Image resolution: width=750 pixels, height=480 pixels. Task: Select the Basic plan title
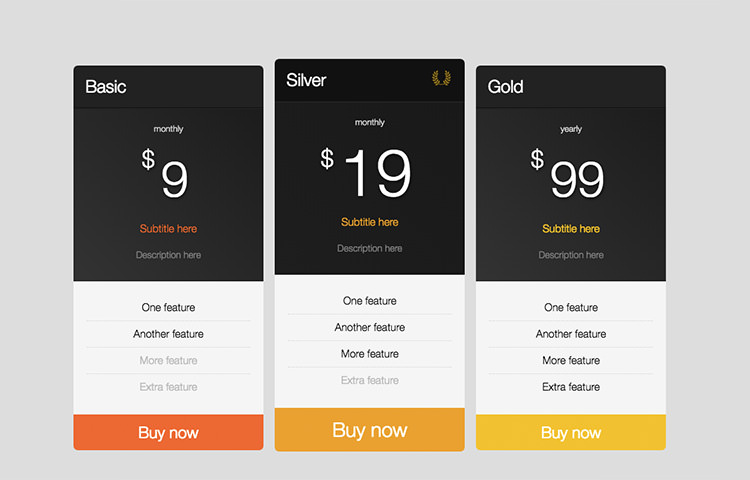(x=106, y=87)
